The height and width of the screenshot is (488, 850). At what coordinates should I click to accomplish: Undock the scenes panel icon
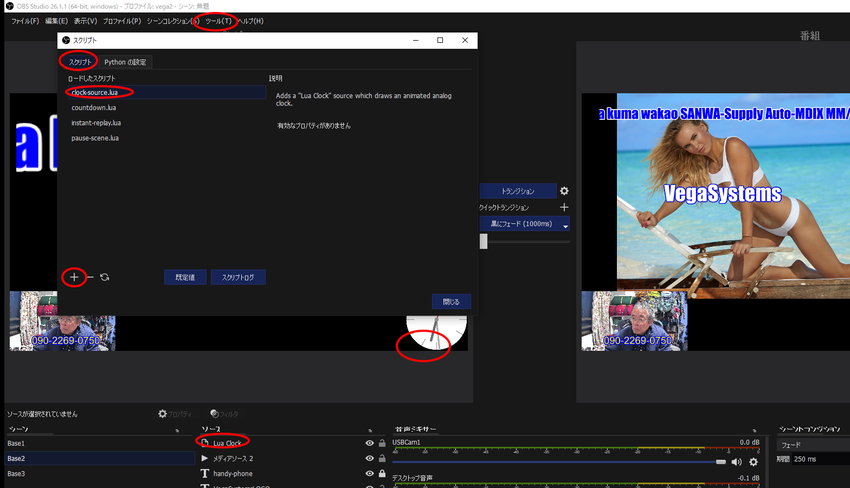point(177,431)
